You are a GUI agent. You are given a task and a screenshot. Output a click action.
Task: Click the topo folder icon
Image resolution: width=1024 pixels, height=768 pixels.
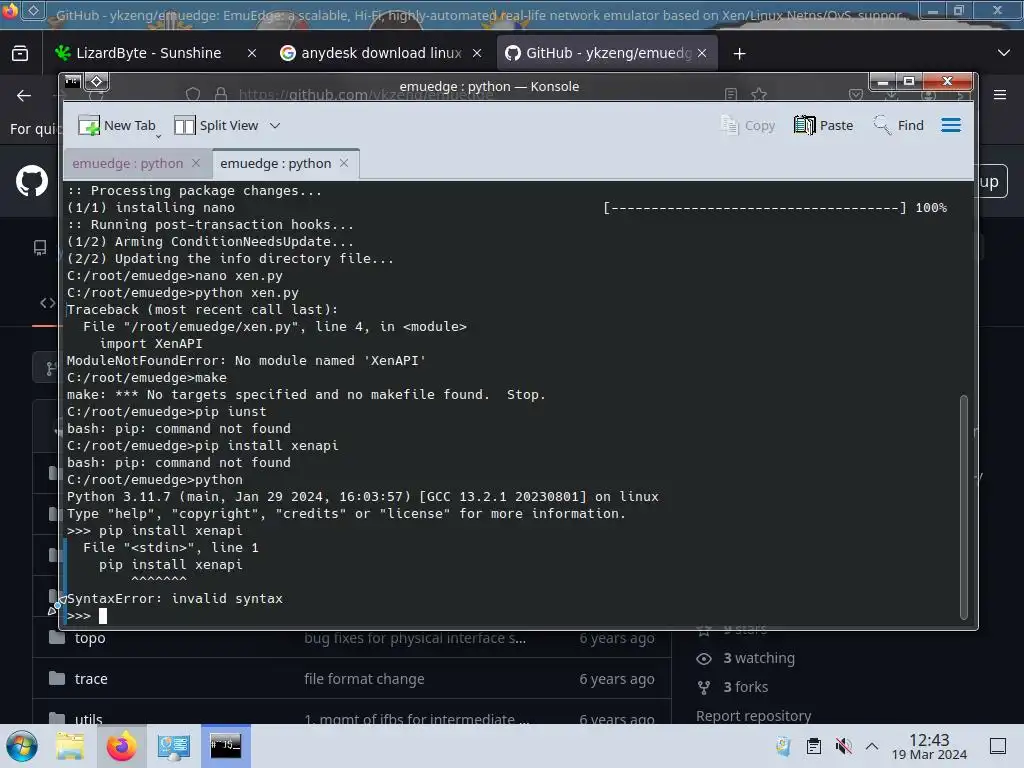(57, 637)
